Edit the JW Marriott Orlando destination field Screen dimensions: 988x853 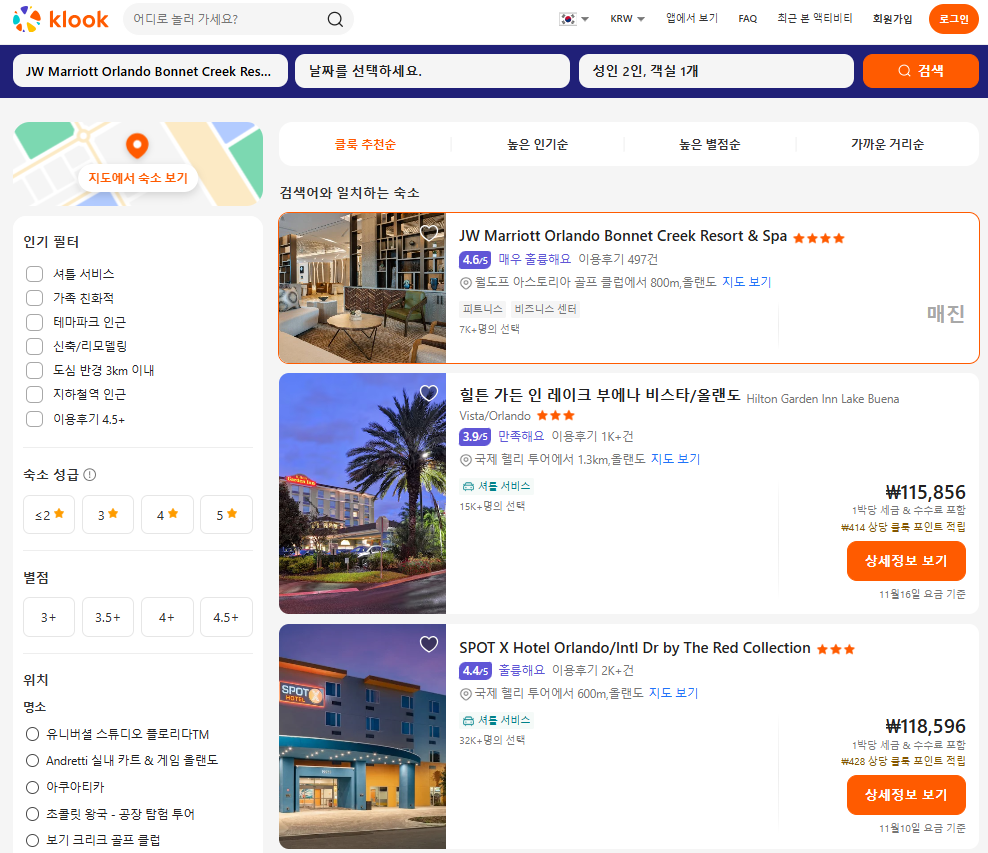point(150,71)
